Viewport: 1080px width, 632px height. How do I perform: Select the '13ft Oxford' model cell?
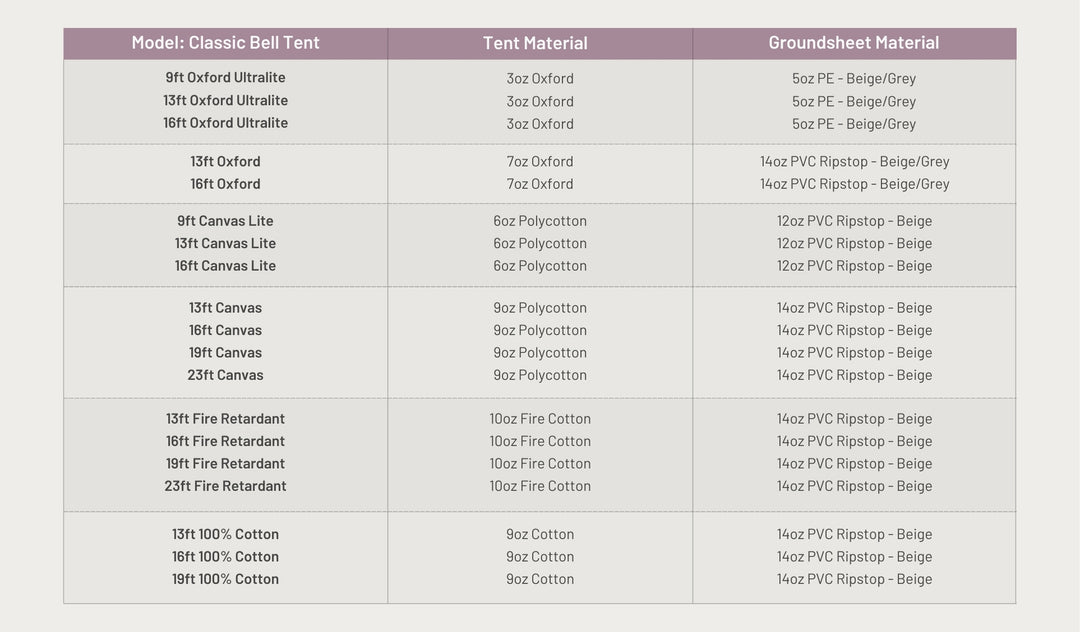(x=225, y=161)
